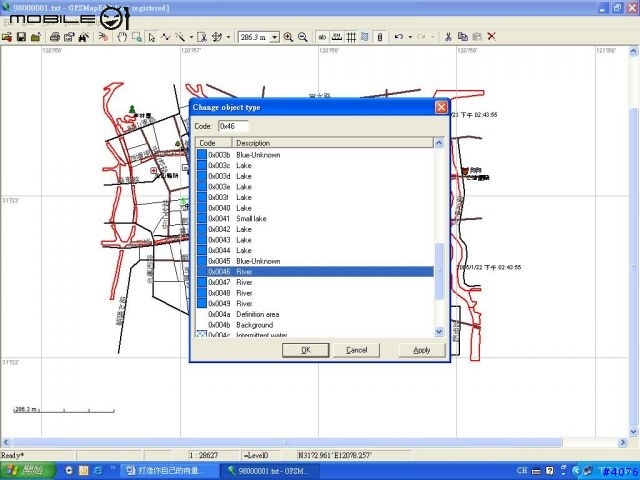The width and height of the screenshot is (640, 480).
Task: Click the binoculars Find icon
Action: 84,37
